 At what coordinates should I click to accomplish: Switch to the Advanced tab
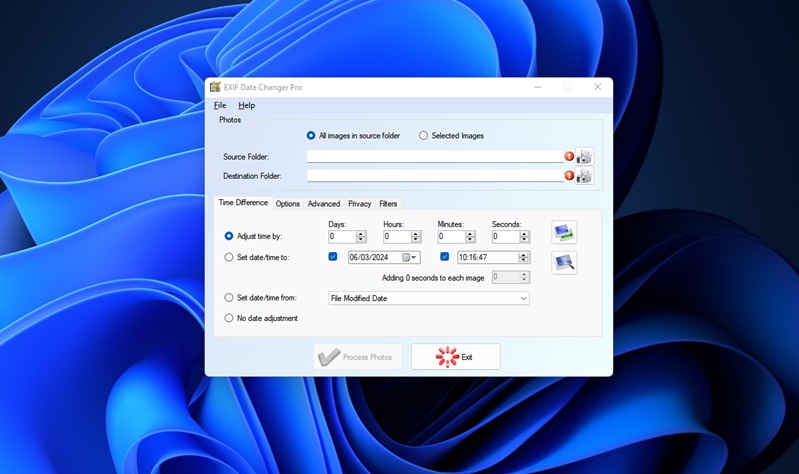pyautogui.click(x=324, y=203)
